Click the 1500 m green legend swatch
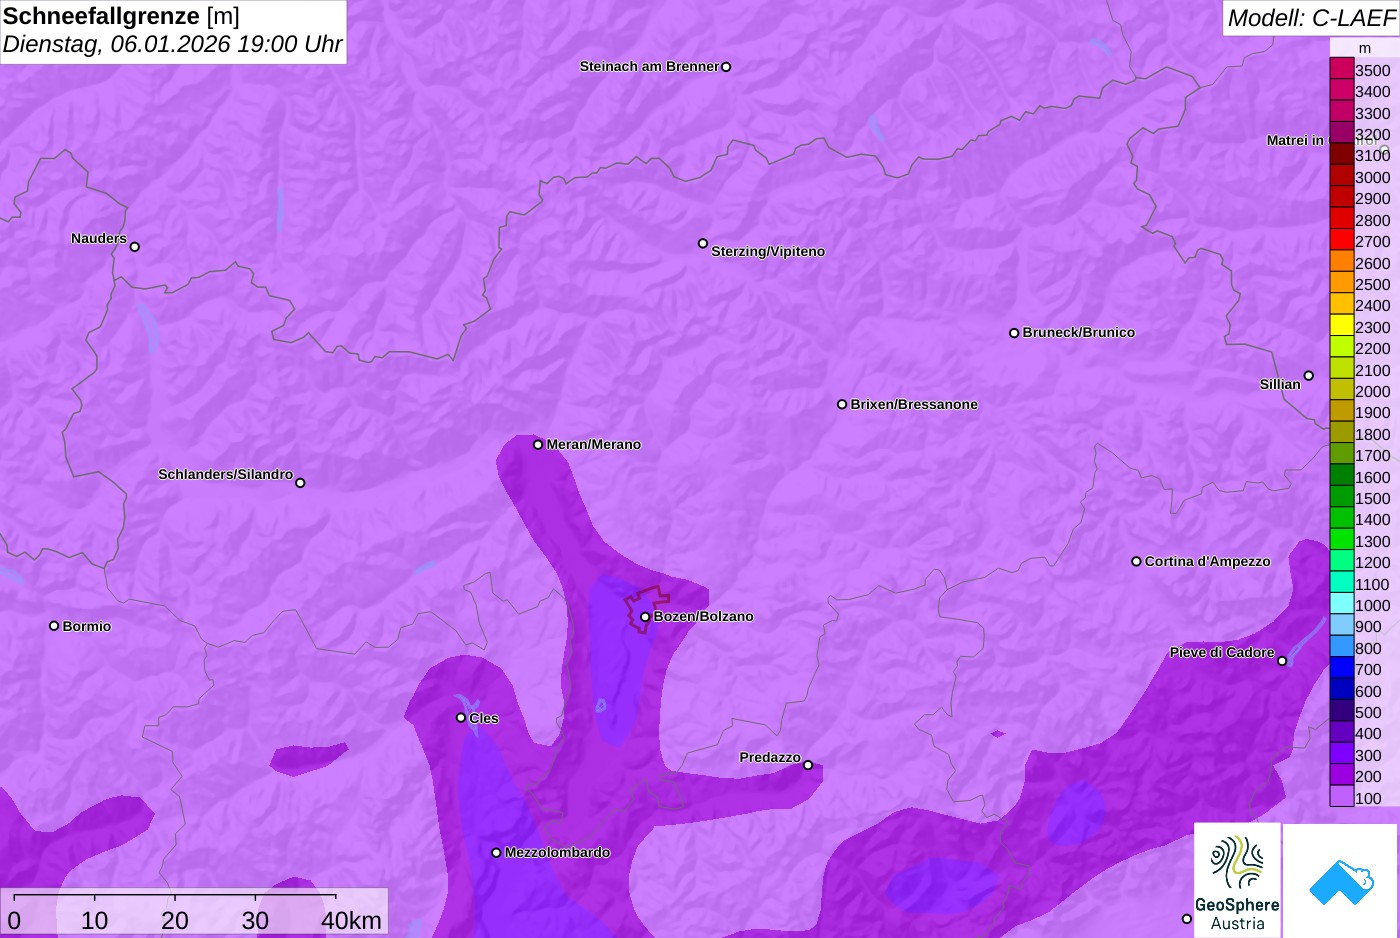1400x938 pixels. [x=1341, y=498]
